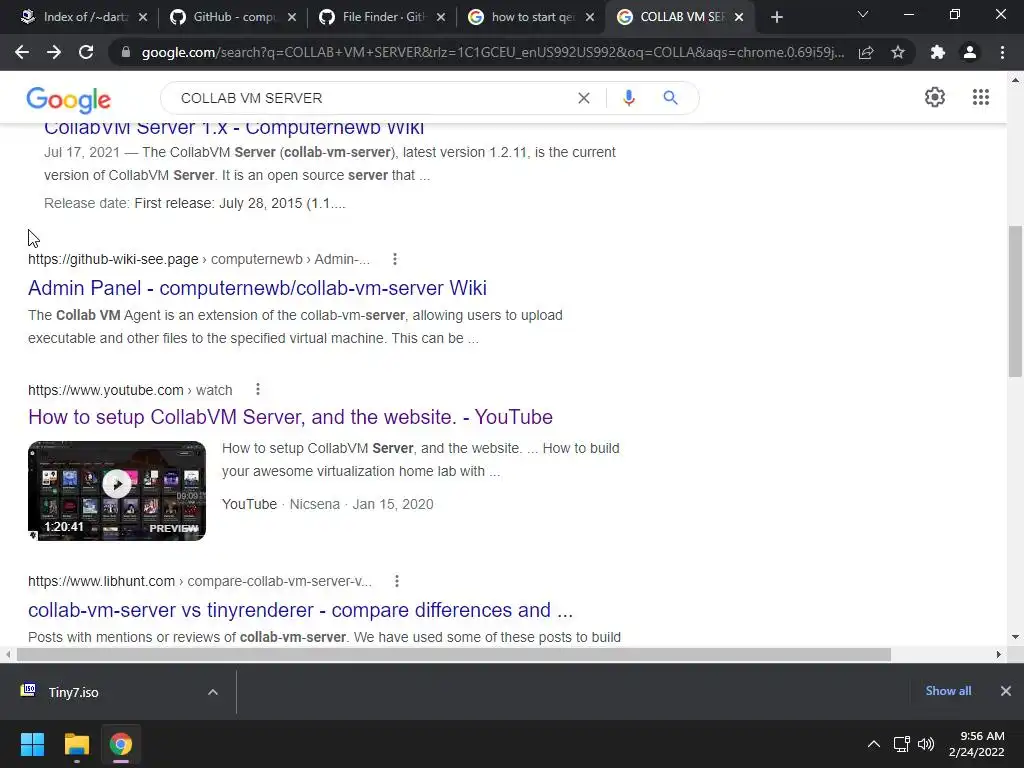Open the clock and date 9:56 AM
Viewport: 1024px width, 768px height.
[976, 744]
